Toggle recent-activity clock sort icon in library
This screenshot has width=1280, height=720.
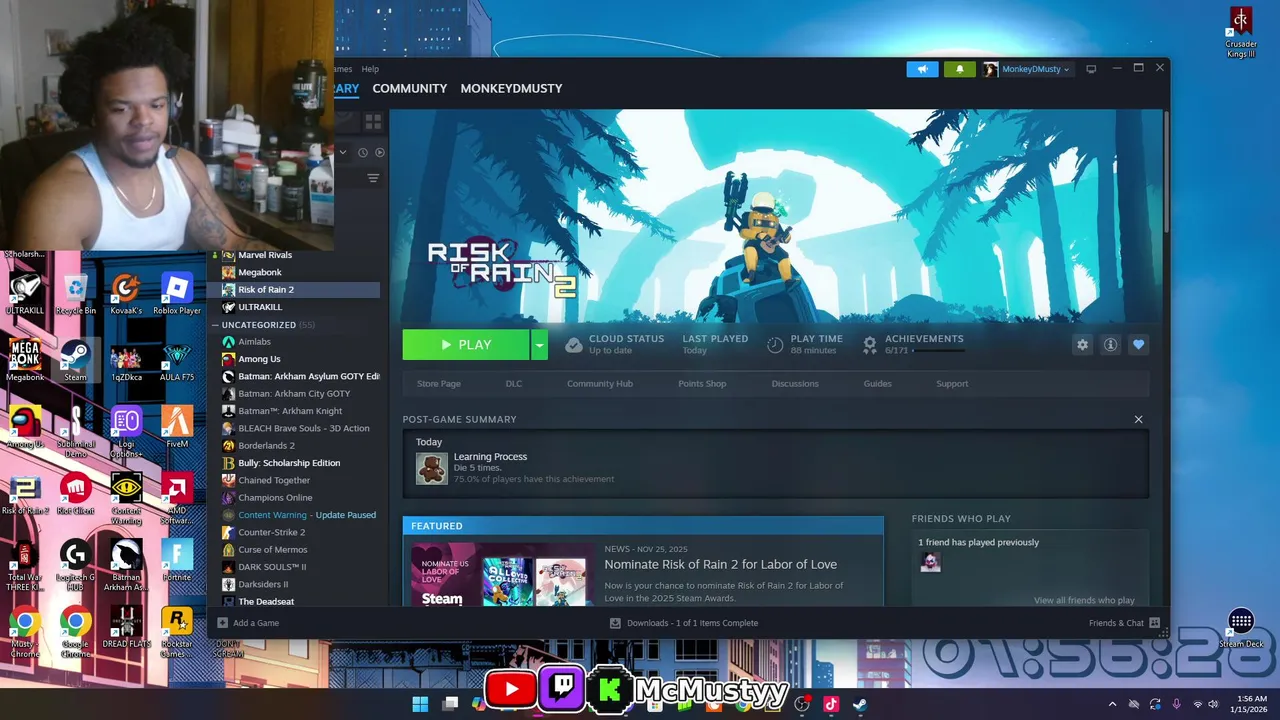pos(363,153)
